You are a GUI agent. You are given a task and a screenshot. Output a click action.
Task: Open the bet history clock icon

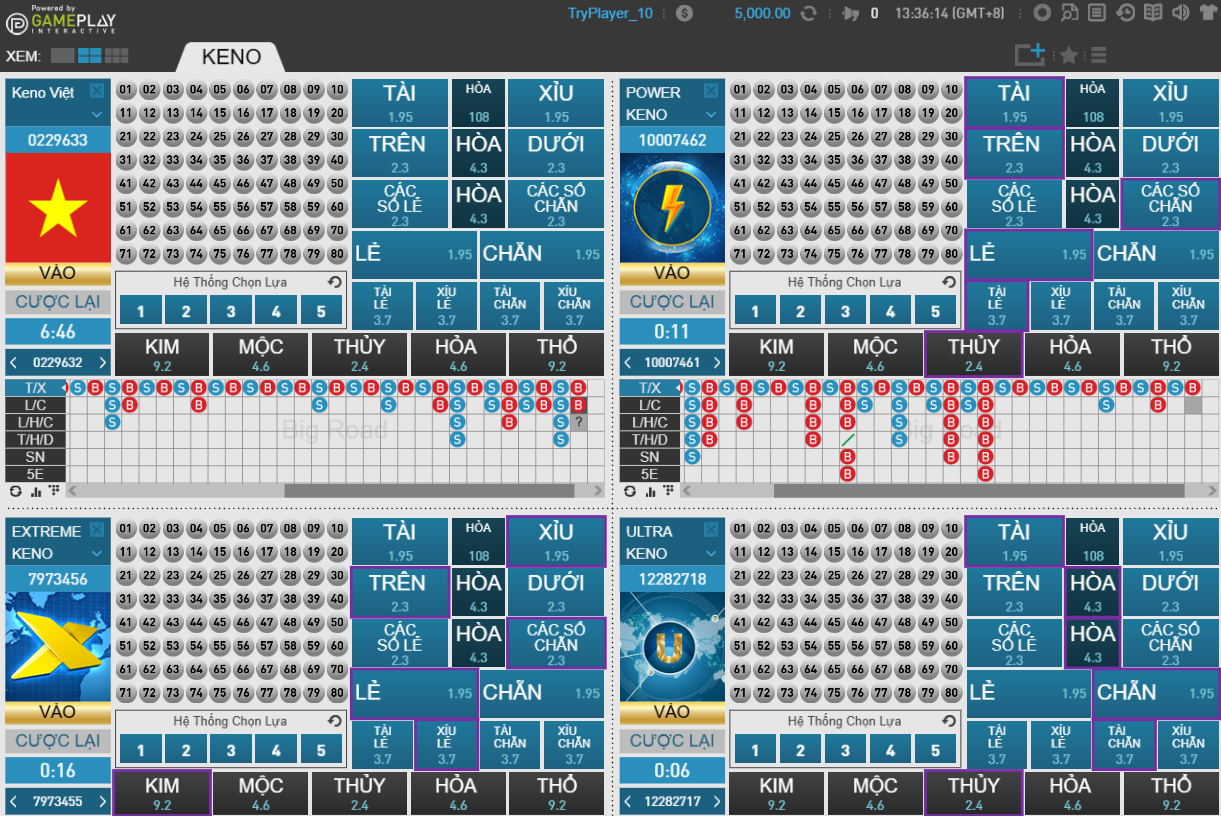(x=1125, y=13)
